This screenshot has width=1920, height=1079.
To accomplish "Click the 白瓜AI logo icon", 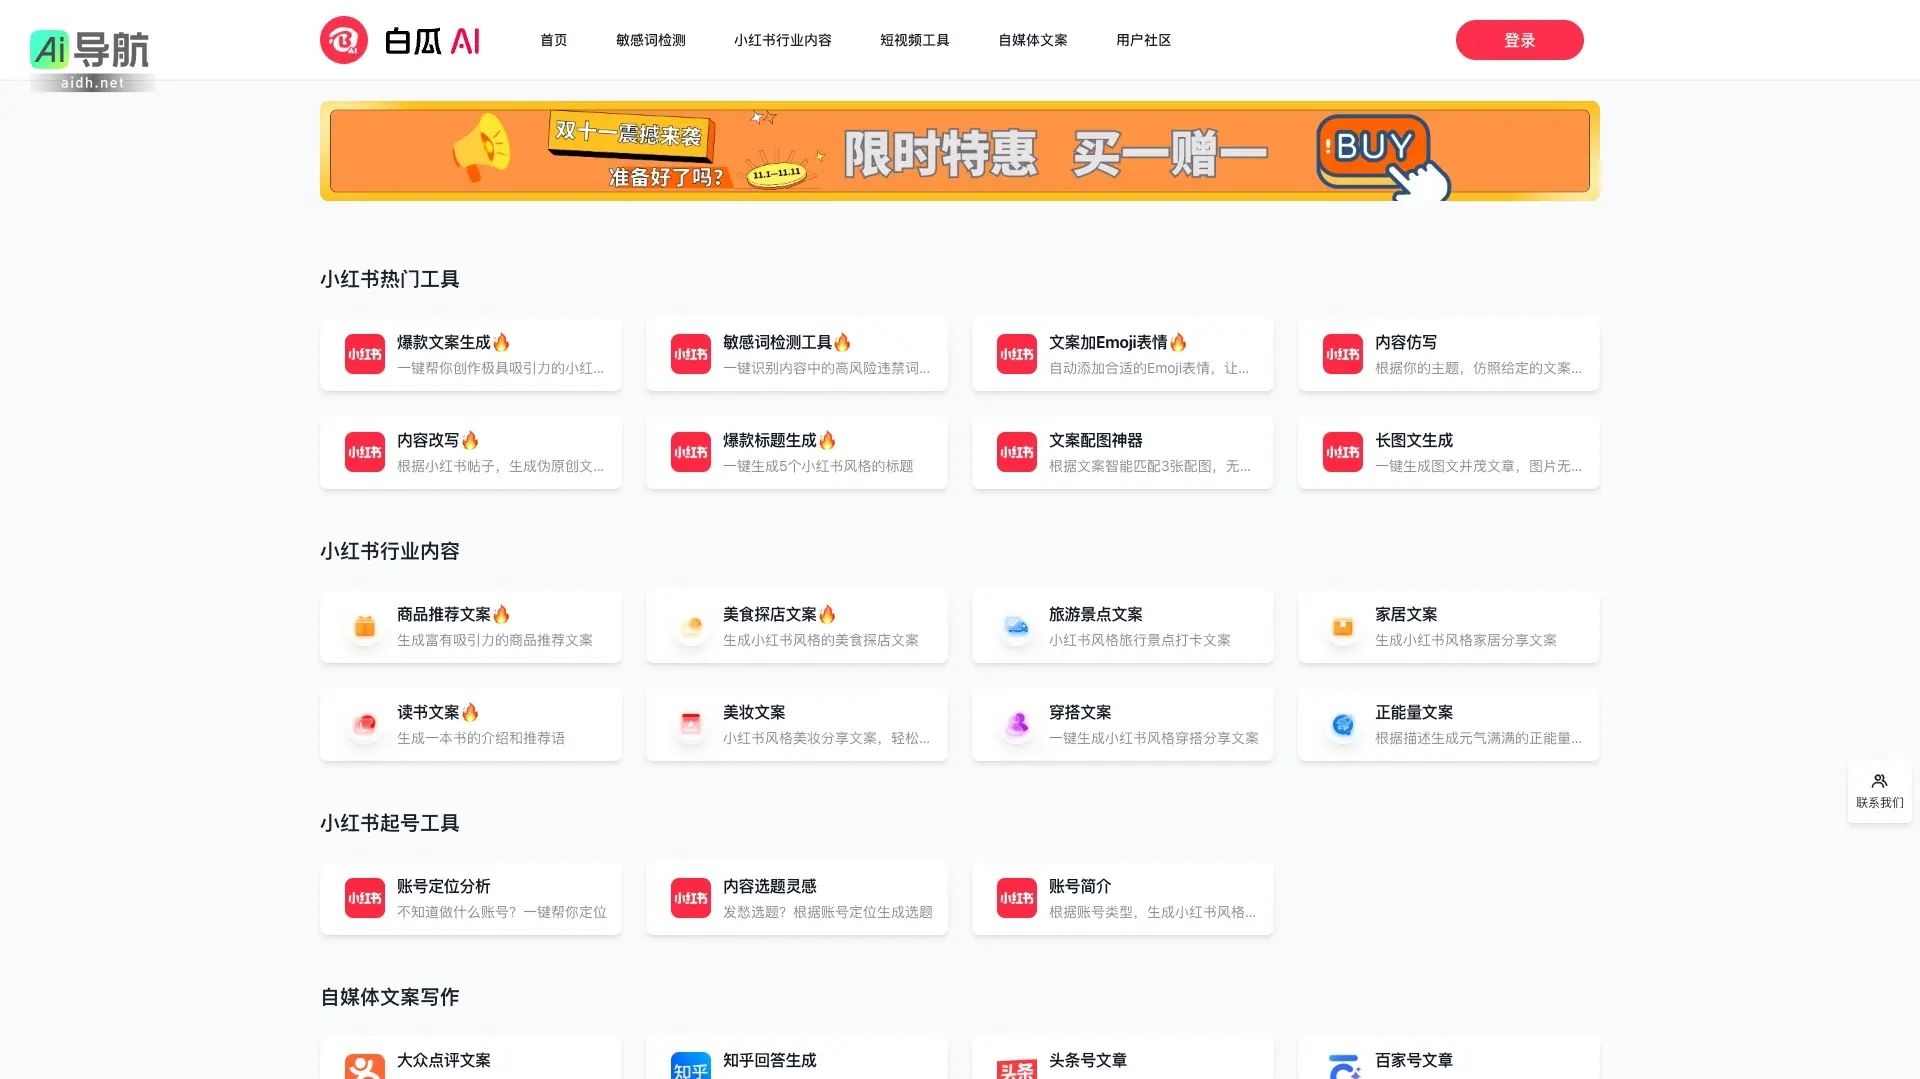I will click(x=343, y=40).
